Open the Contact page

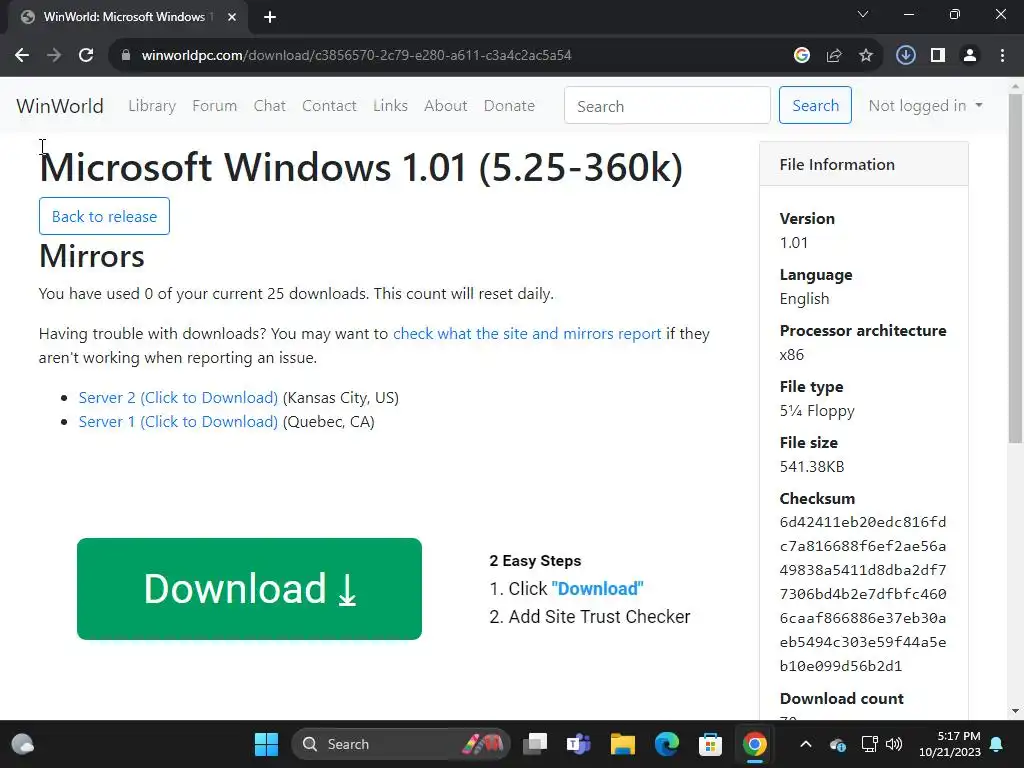tap(329, 106)
